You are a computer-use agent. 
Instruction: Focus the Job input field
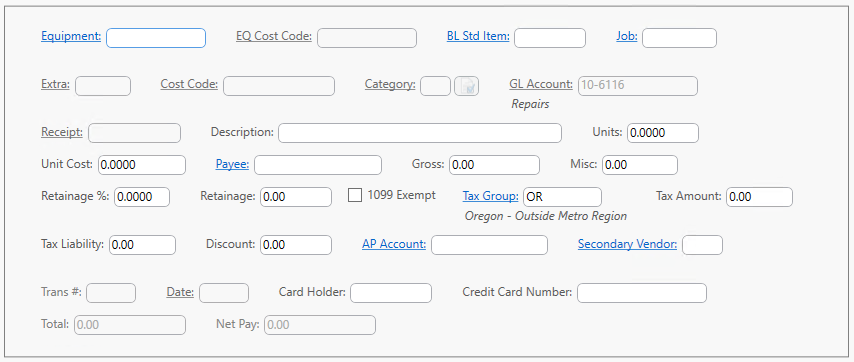click(680, 38)
